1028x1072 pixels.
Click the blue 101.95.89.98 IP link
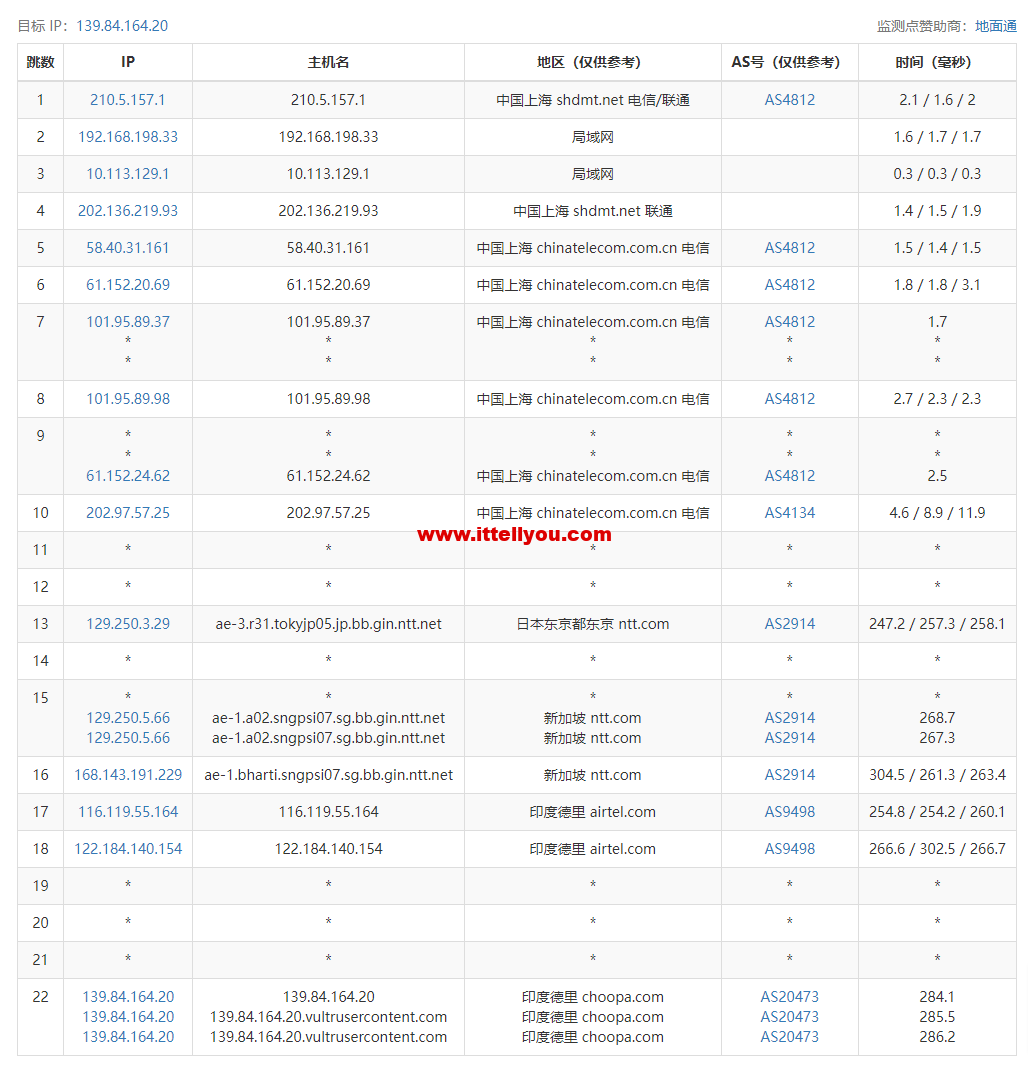point(128,399)
